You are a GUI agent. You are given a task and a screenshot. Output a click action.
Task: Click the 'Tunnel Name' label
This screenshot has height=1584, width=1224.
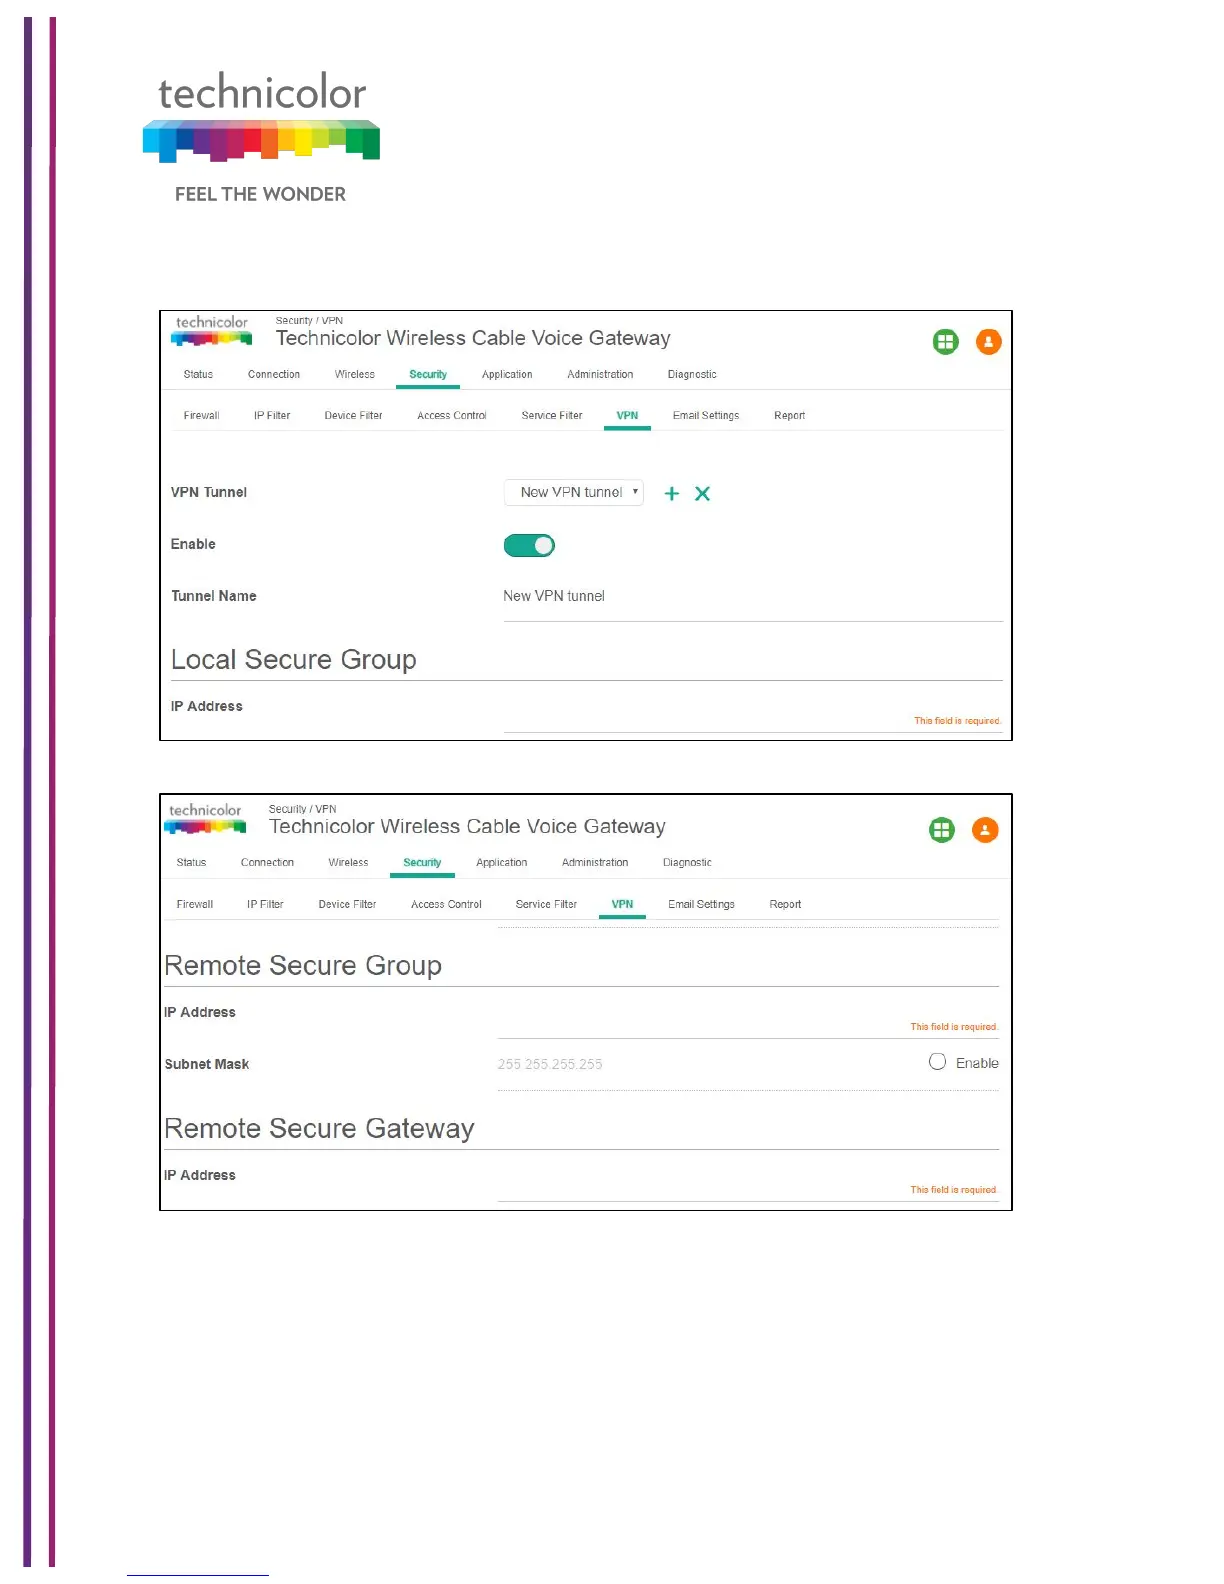pos(214,596)
